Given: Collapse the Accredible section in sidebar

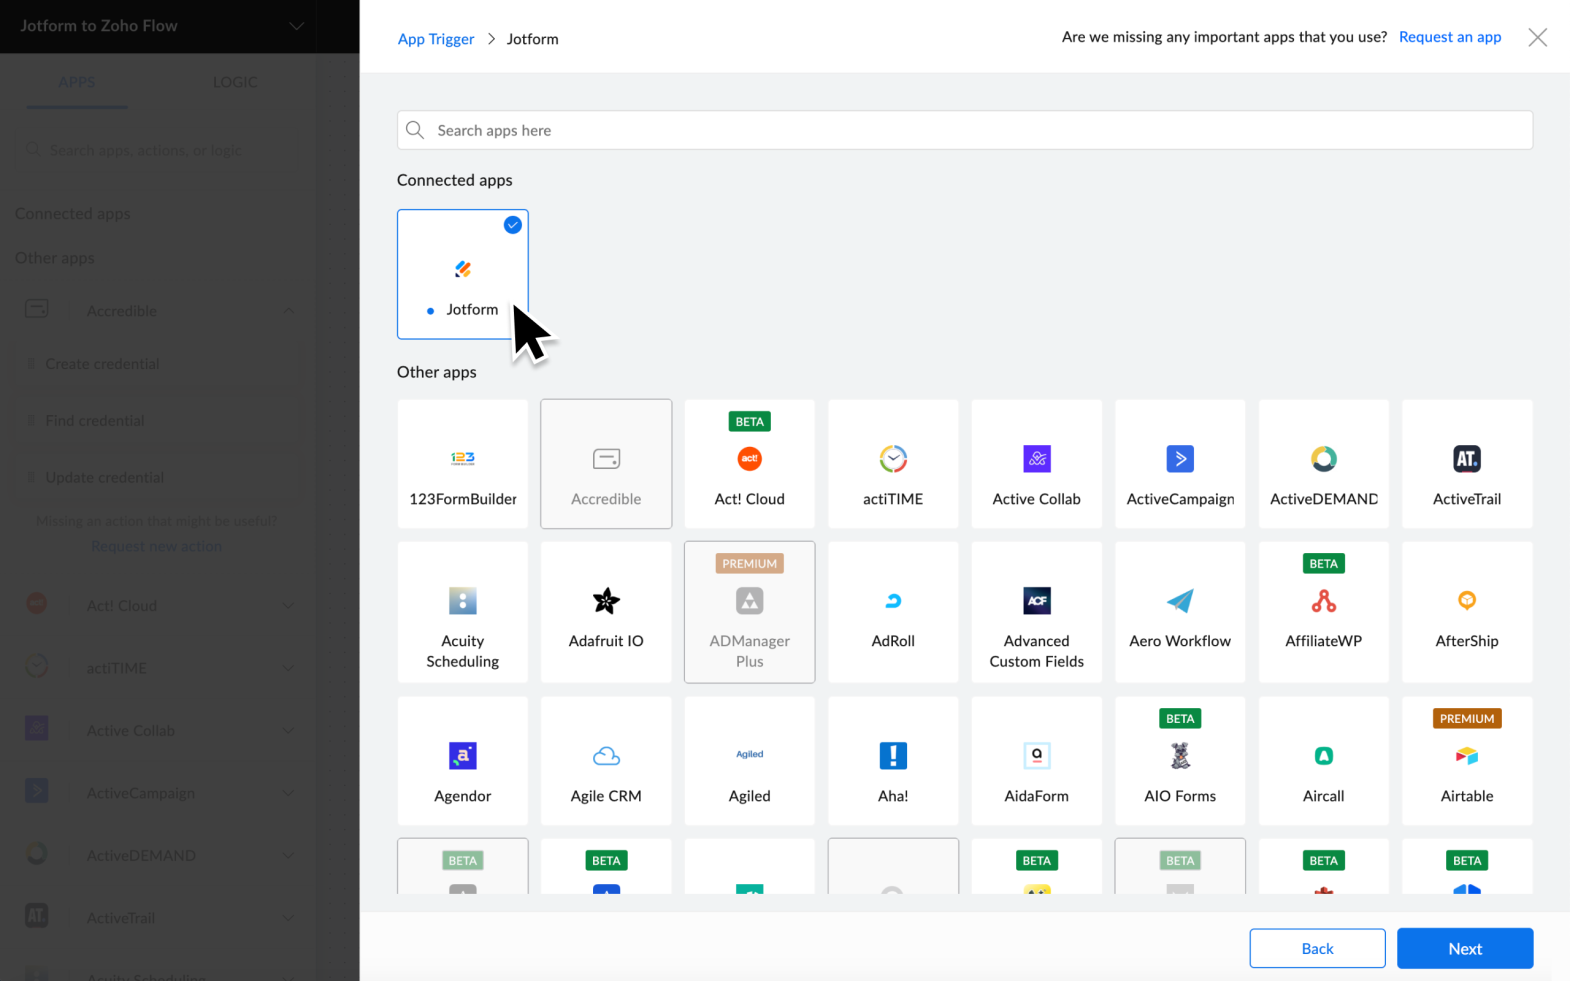Looking at the screenshot, I should pos(288,311).
